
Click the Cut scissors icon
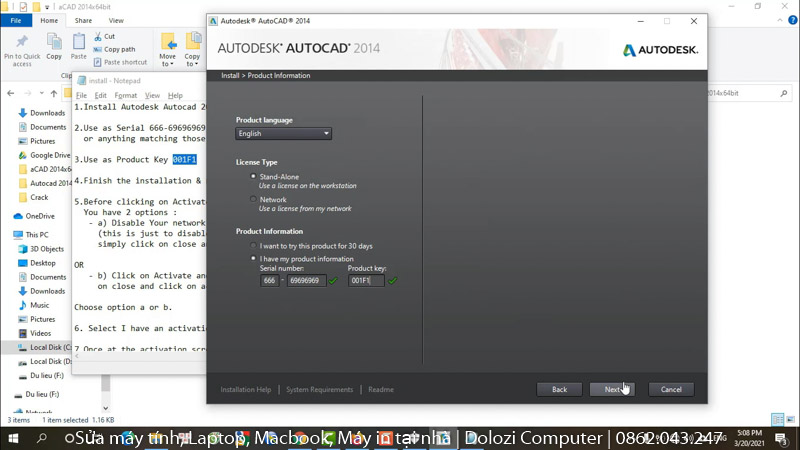click(97, 36)
